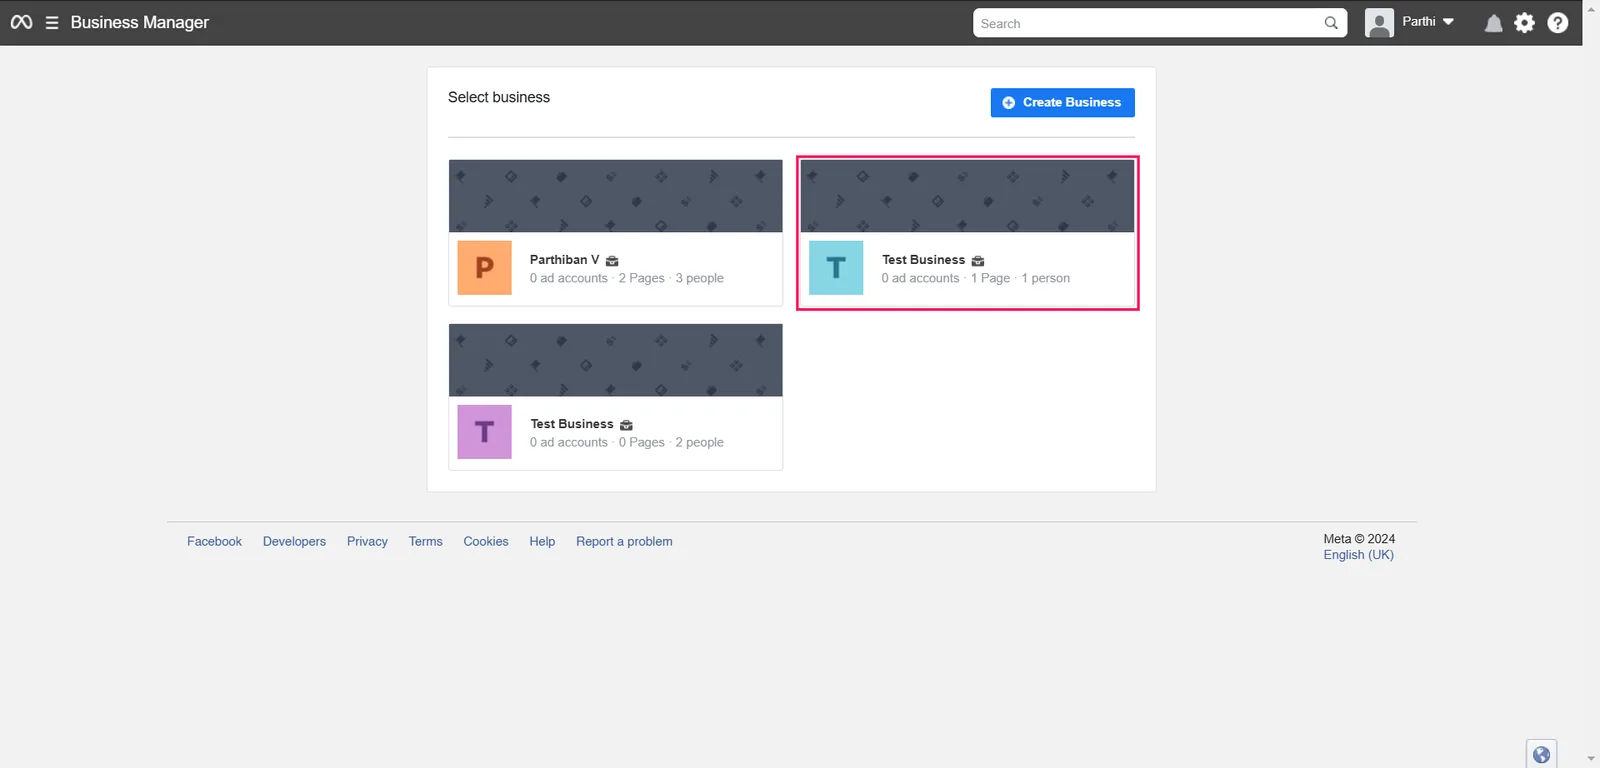
Task: Select Test Business with 1 person
Action: tap(923, 260)
